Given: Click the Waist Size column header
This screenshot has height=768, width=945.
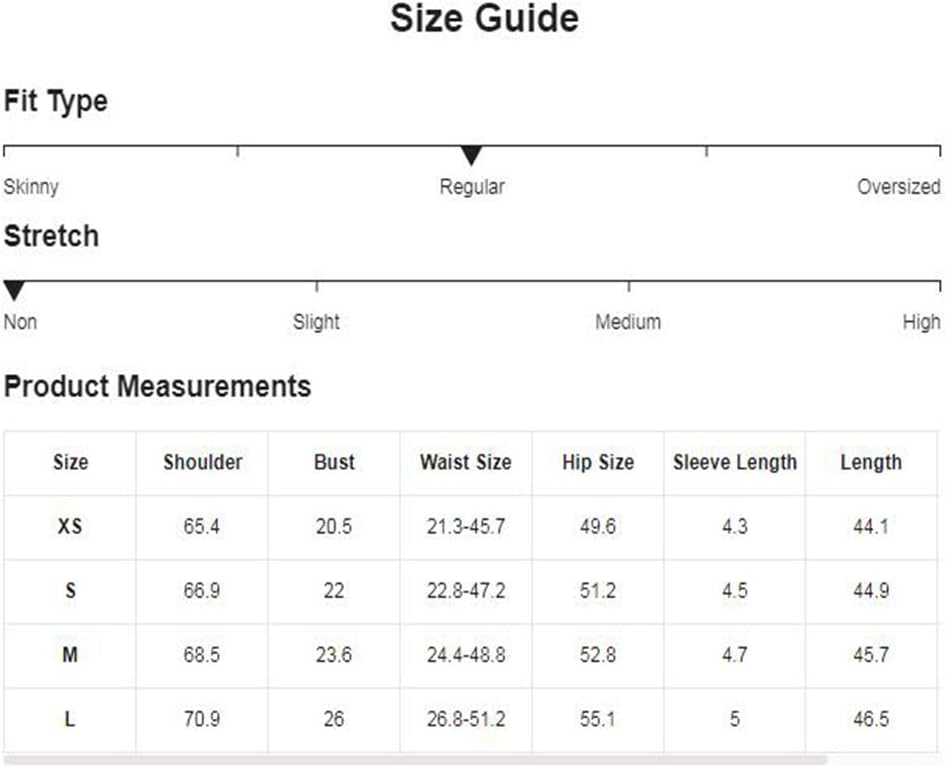Looking at the screenshot, I should pyautogui.click(x=466, y=462).
